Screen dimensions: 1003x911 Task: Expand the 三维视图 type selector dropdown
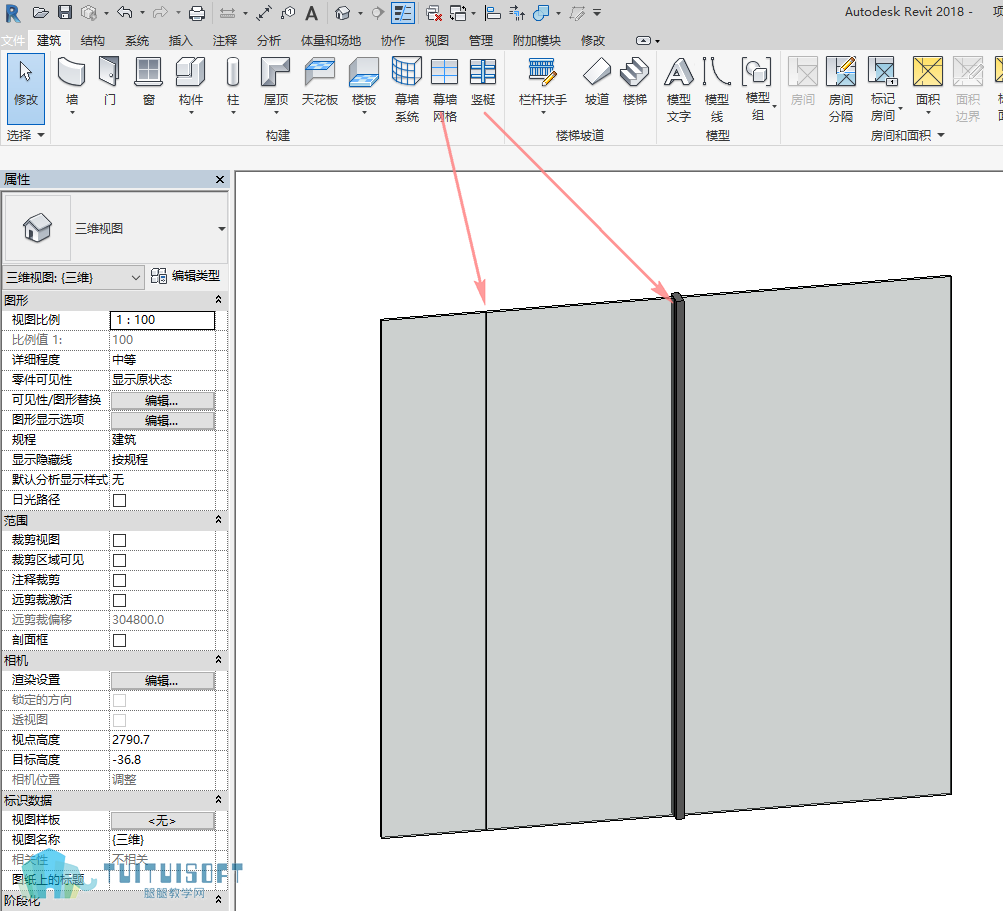221,228
